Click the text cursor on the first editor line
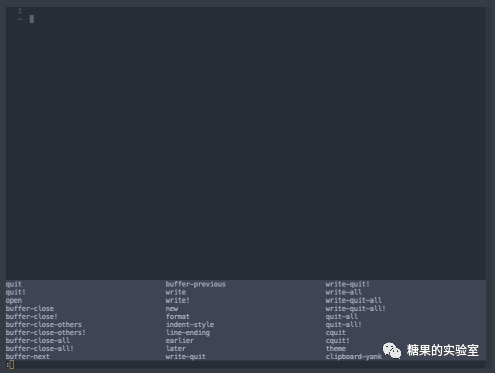This screenshot has height=373, width=495. point(32,19)
